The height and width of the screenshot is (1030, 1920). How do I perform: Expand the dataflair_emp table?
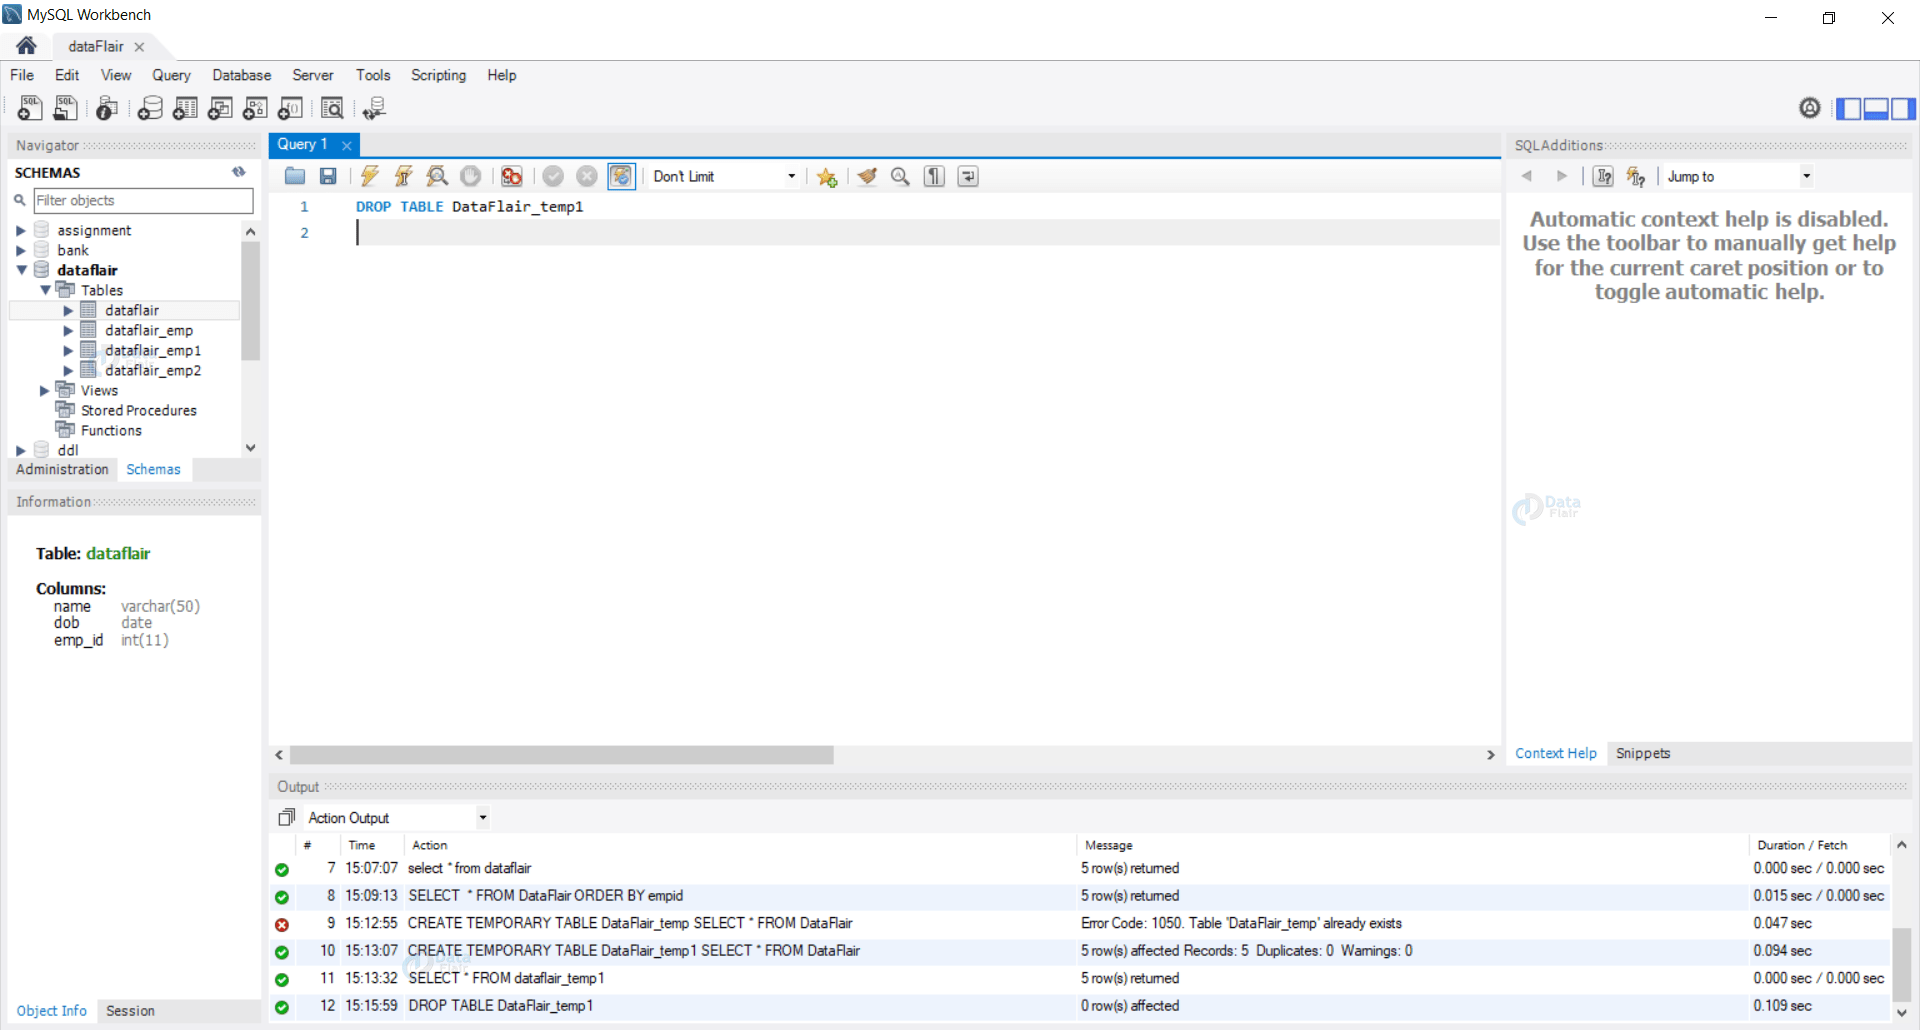[x=68, y=330]
